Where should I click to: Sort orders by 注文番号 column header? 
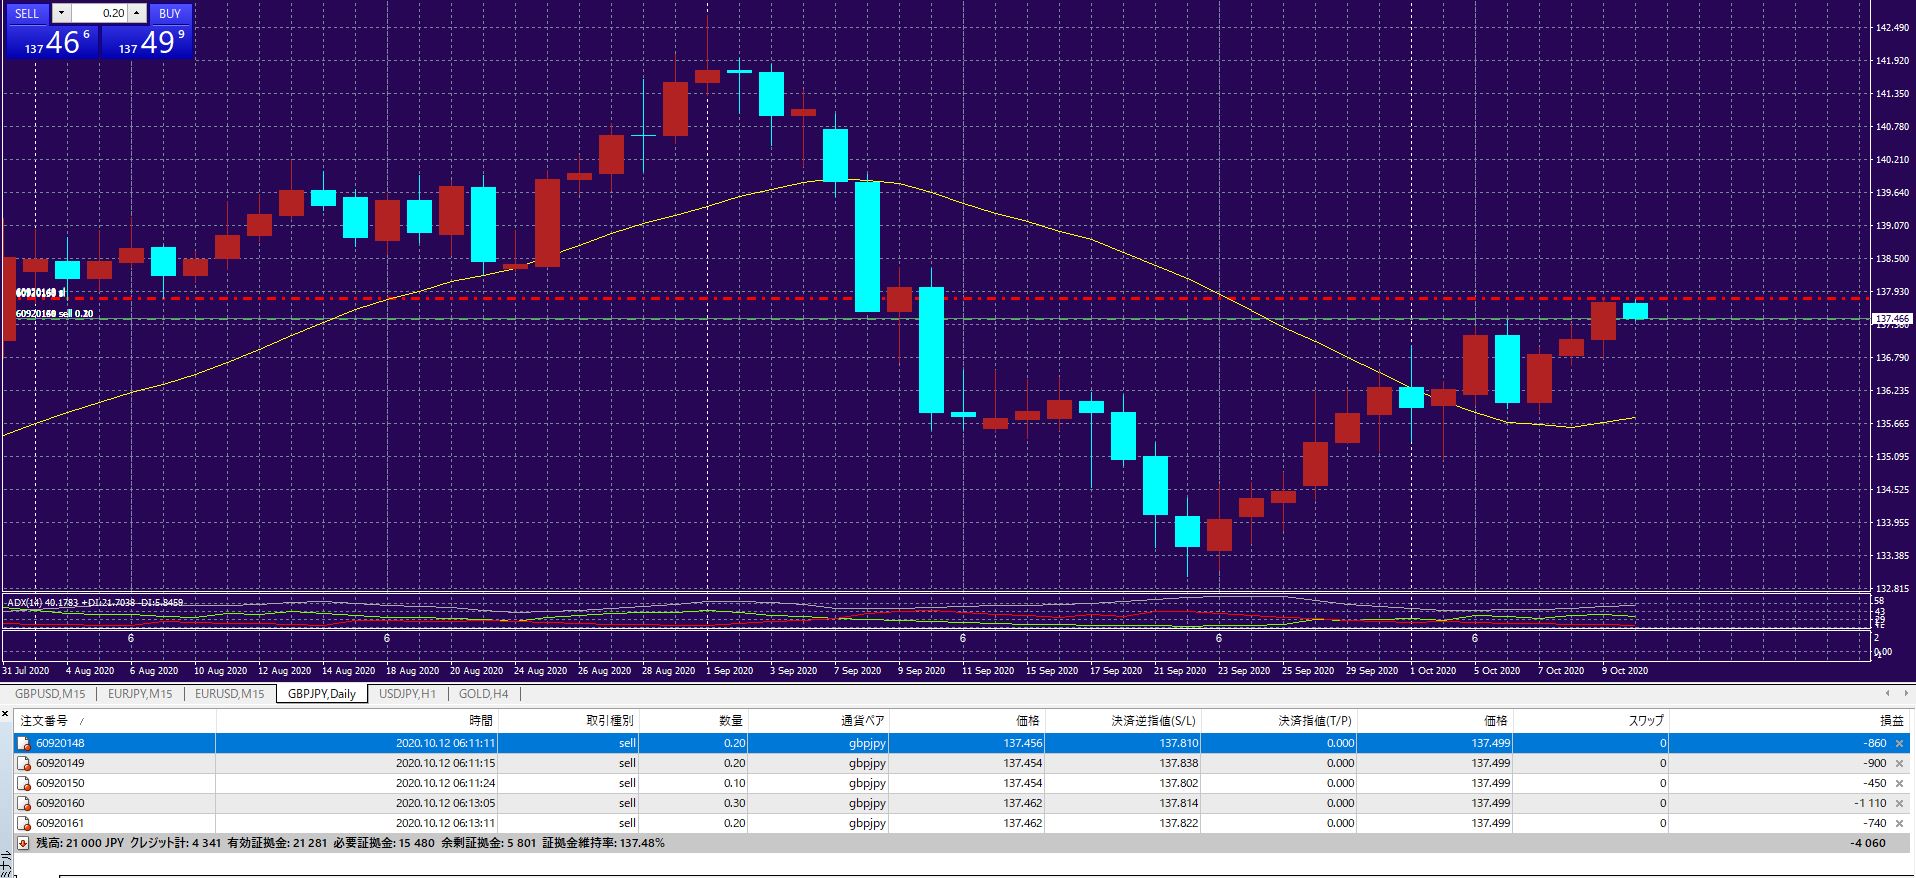(45, 721)
